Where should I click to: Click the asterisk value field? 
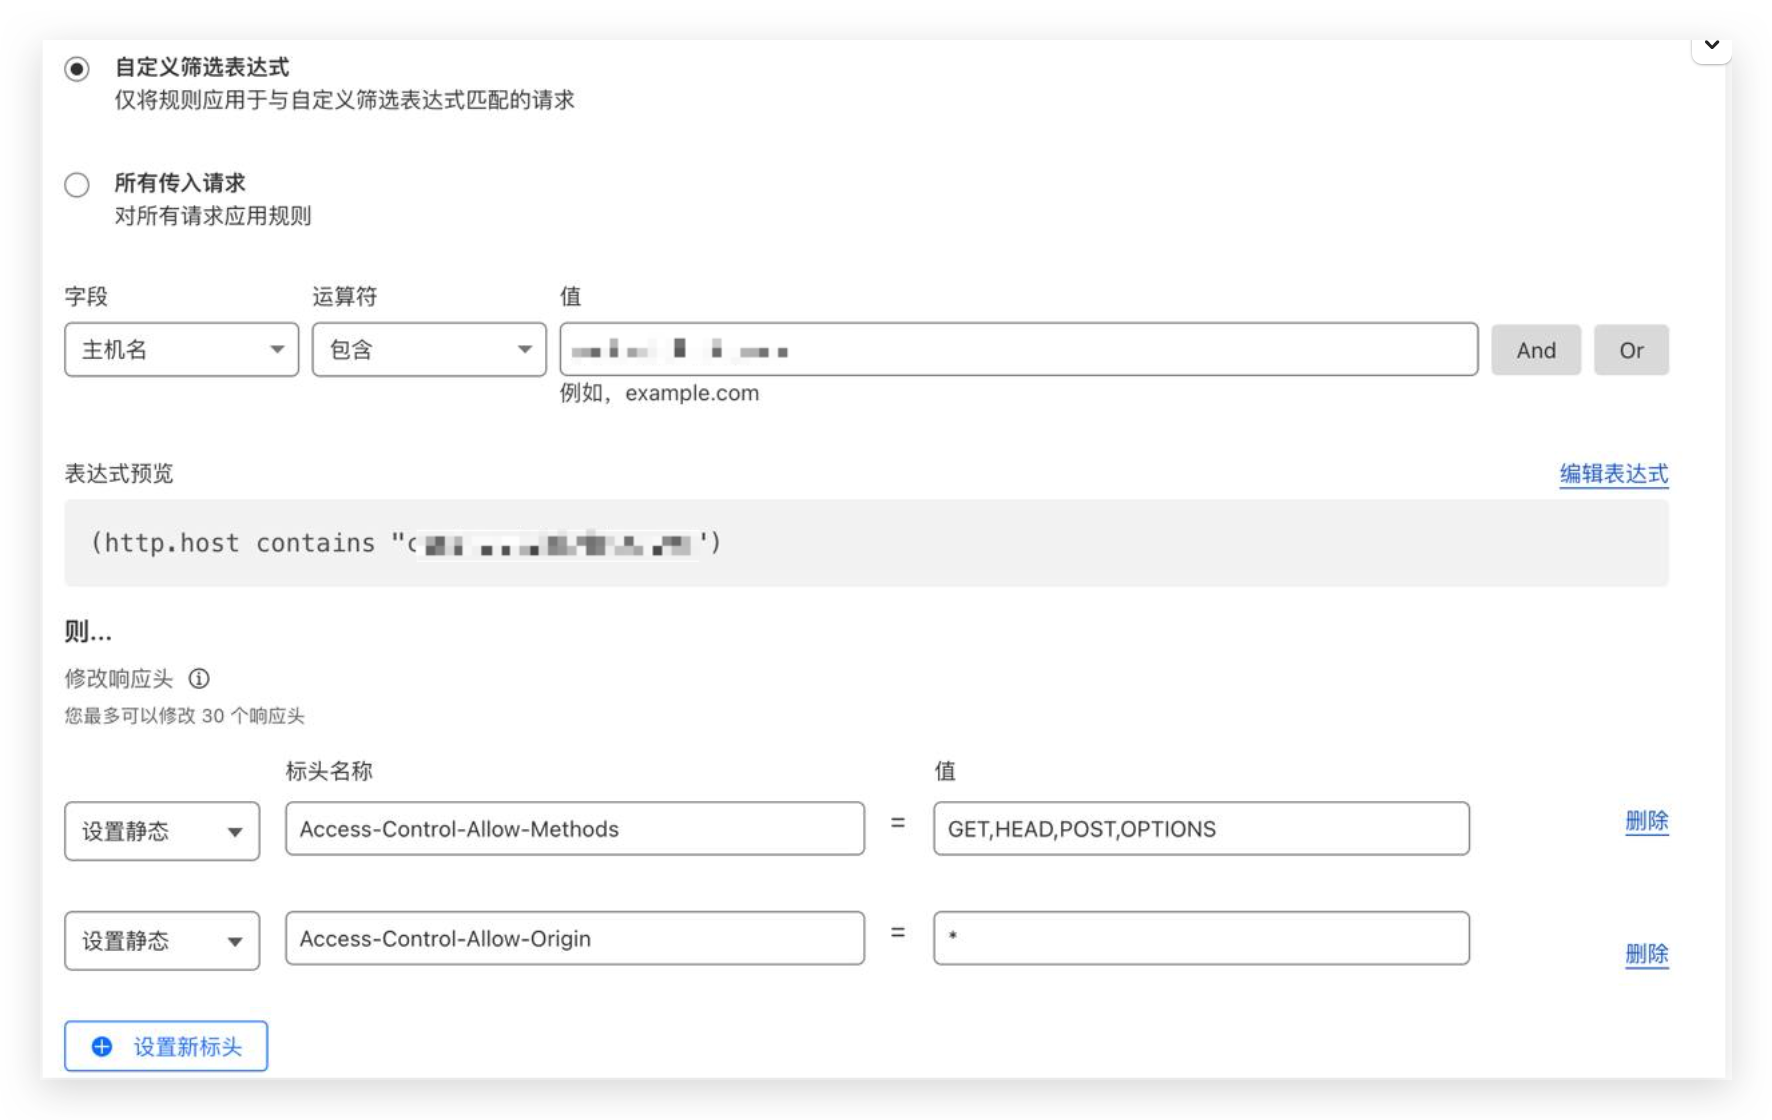pos(1201,938)
